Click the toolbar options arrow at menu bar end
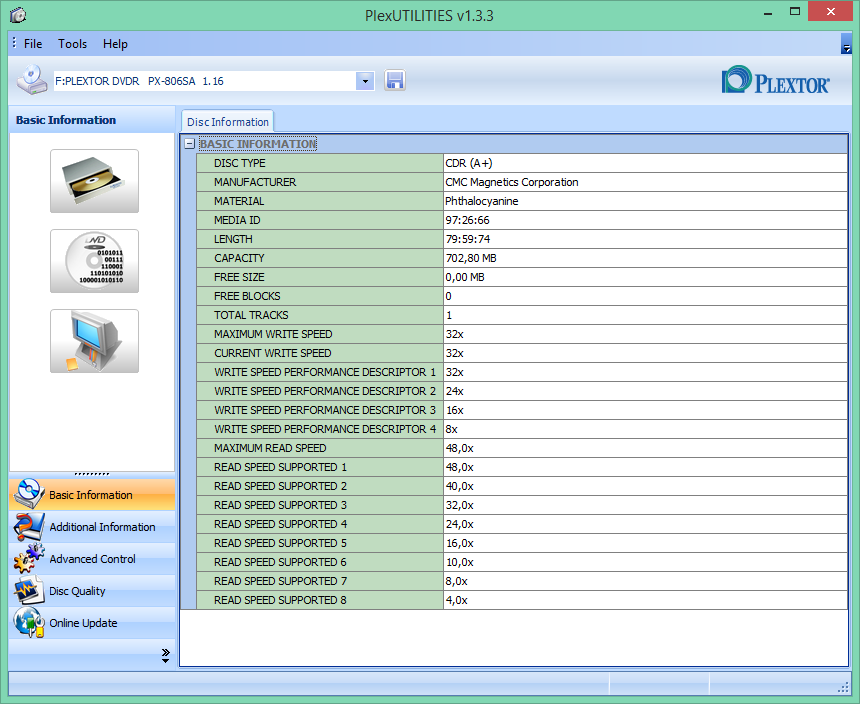 pos(846,44)
